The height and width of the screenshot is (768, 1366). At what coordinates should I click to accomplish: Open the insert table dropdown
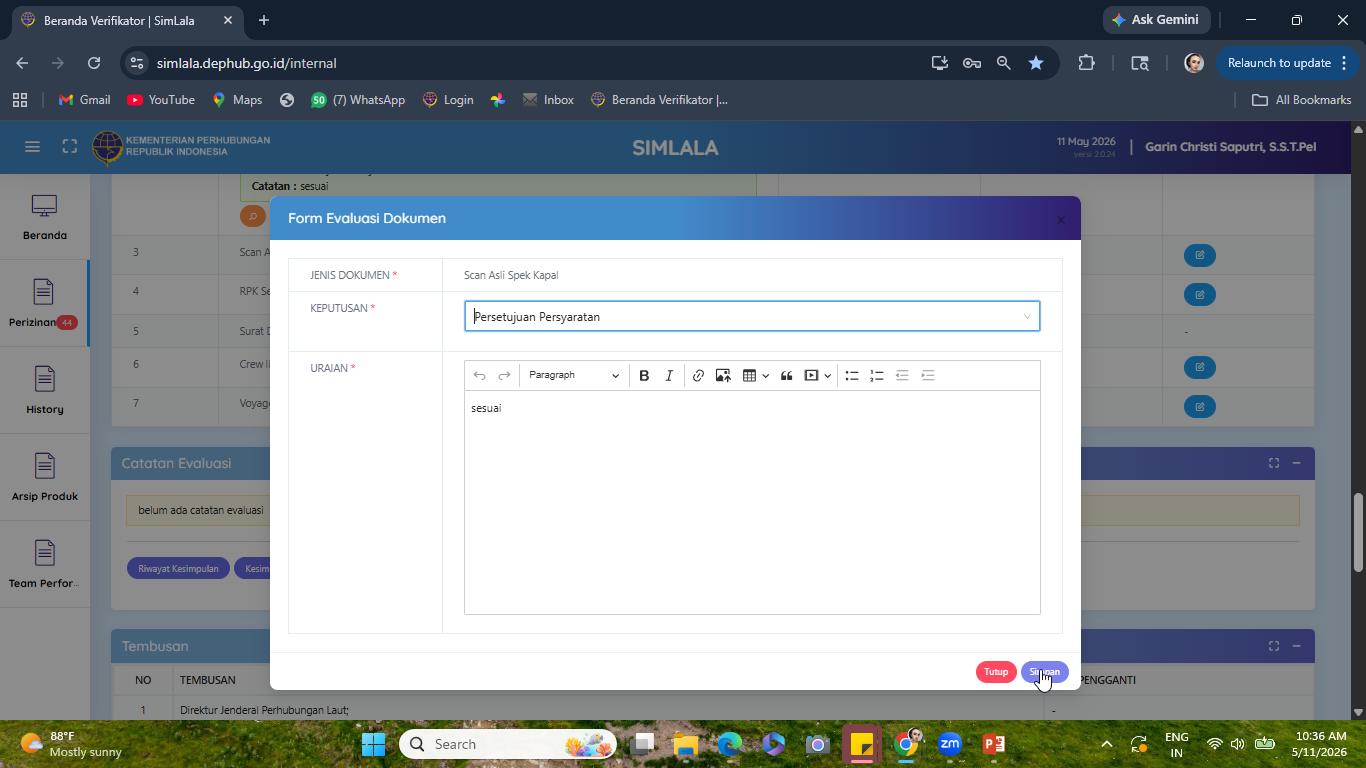[x=755, y=375]
